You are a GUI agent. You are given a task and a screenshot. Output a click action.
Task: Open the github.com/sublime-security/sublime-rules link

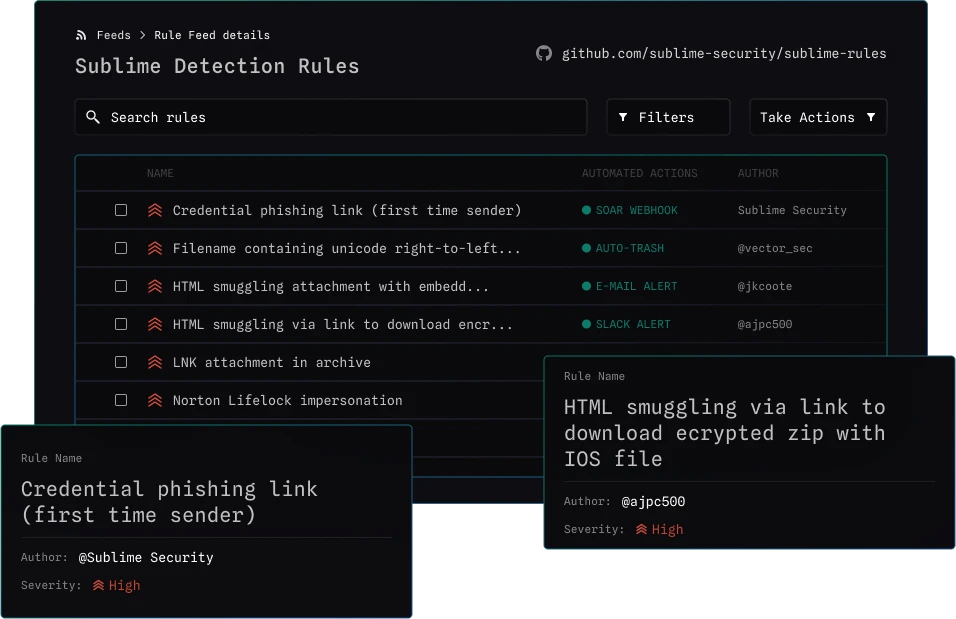click(x=724, y=54)
